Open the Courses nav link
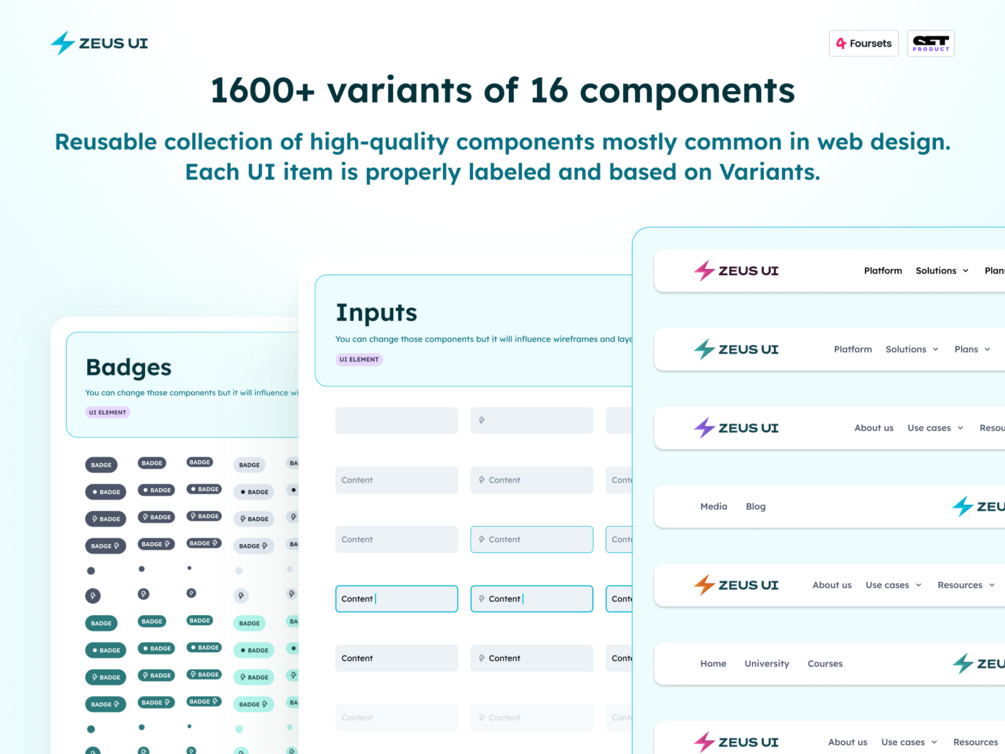The height and width of the screenshot is (754, 1005). coord(825,664)
